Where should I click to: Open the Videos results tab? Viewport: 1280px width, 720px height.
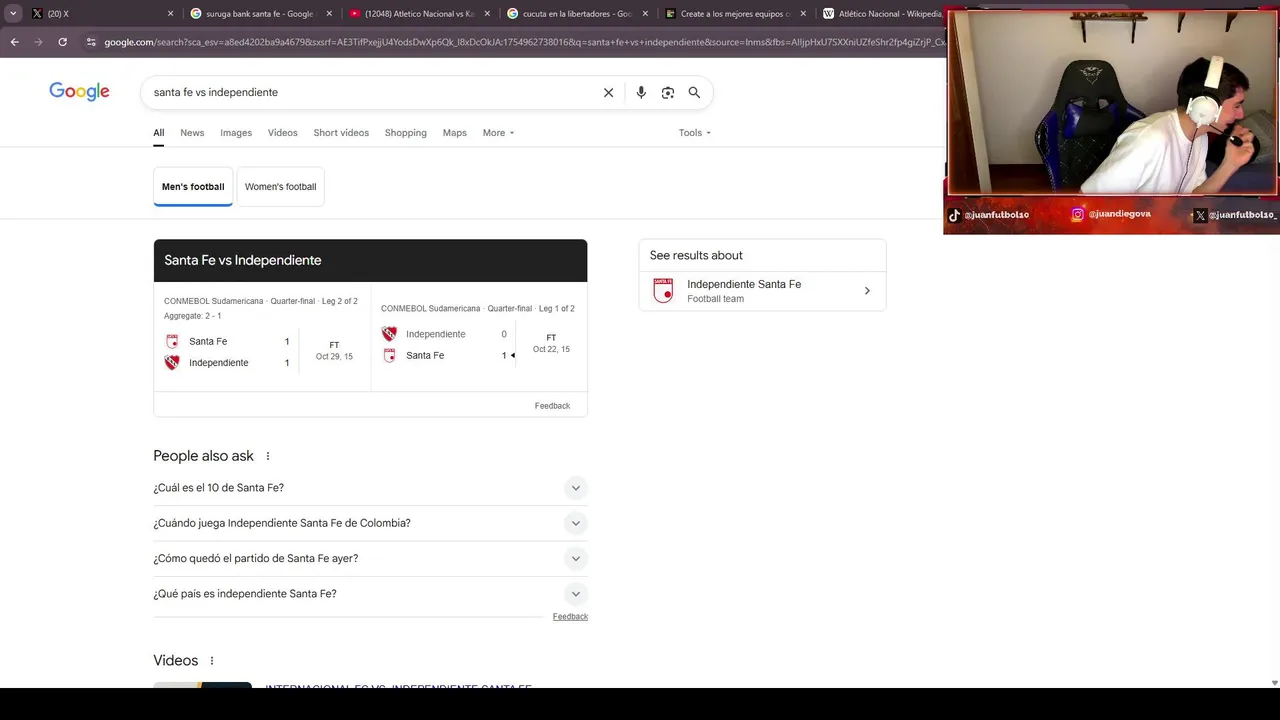282,132
